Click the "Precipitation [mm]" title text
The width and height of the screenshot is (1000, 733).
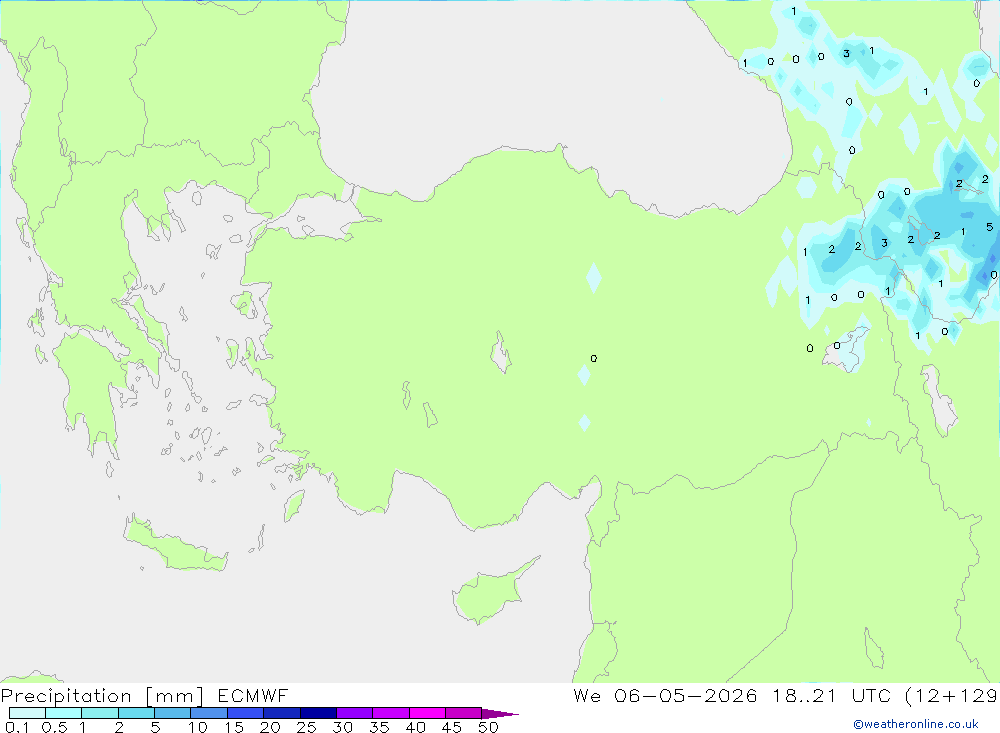click(x=102, y=696)
